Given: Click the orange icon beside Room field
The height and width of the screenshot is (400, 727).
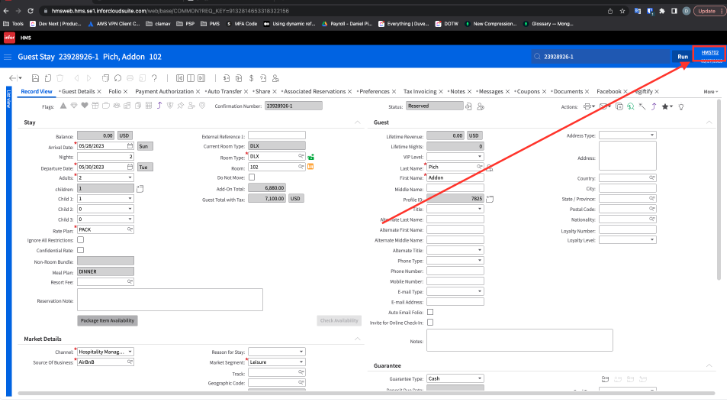Looking at the screenshot, I should point(311,167).
